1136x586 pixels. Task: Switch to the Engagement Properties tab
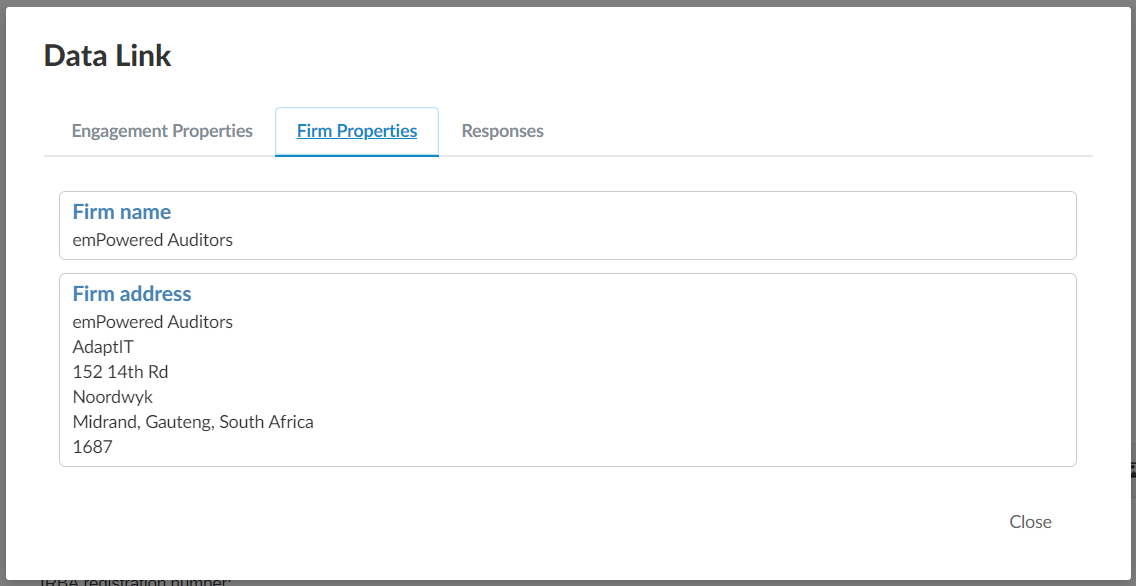162,131
